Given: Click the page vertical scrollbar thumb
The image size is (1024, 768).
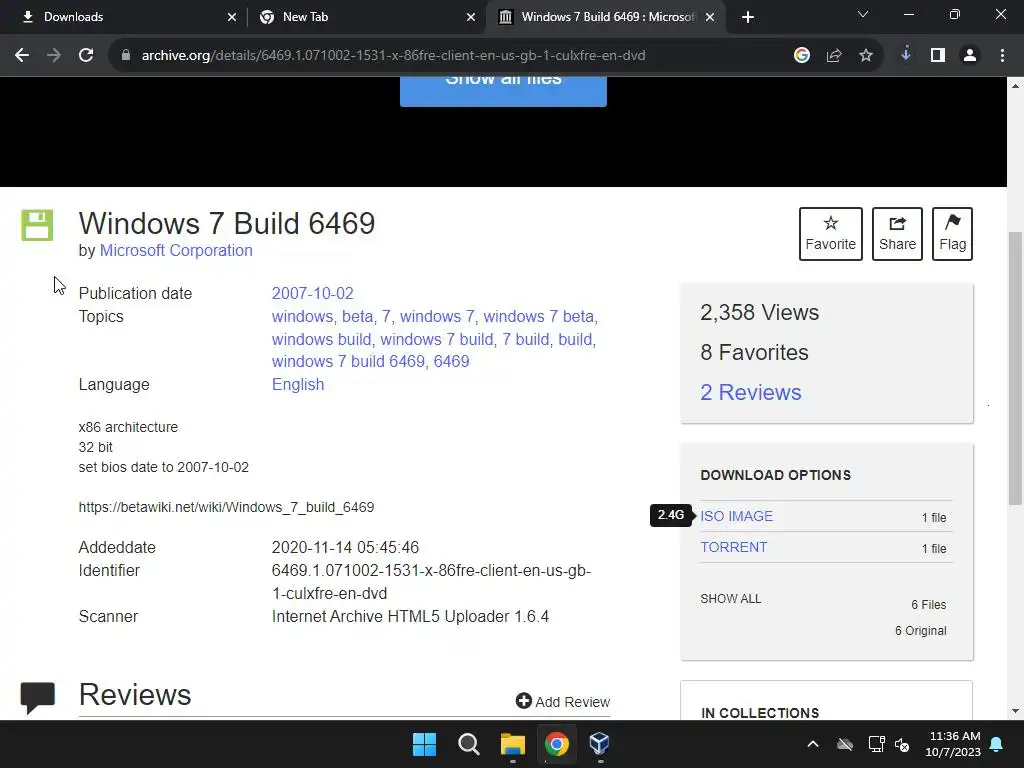Looking at the screenshot, I should pos(1015,368).
